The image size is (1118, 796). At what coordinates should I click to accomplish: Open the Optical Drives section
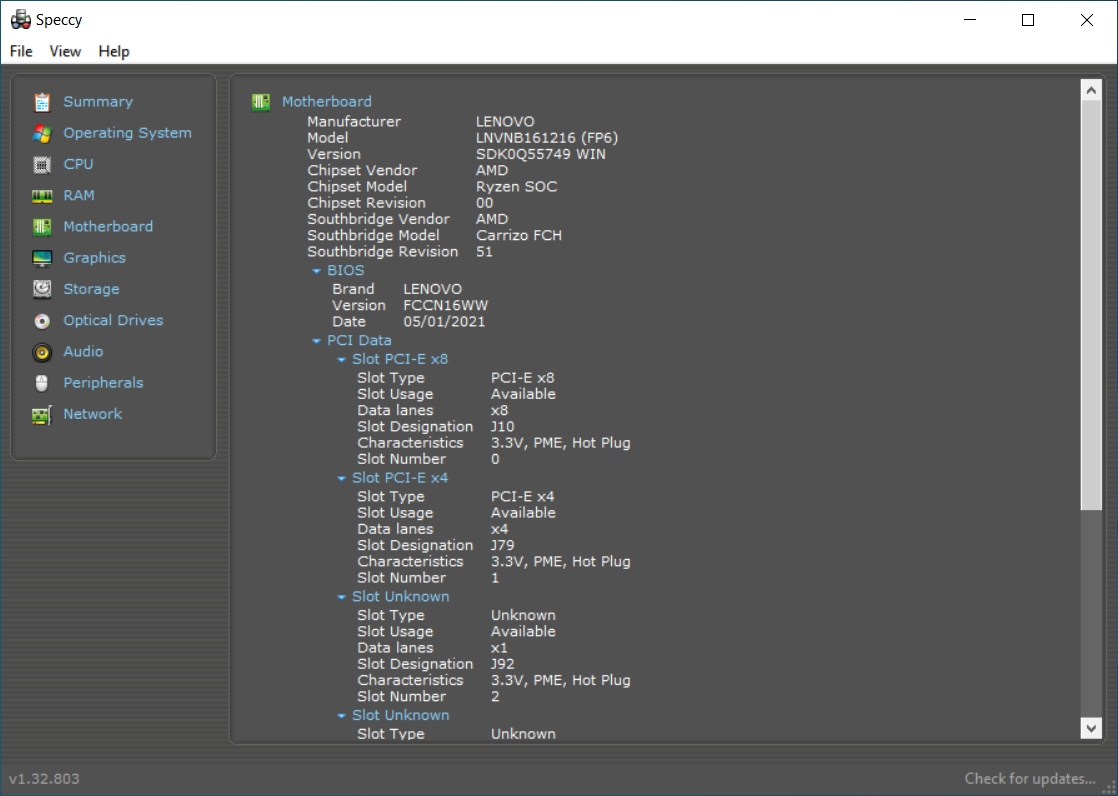tap(113, 320)
